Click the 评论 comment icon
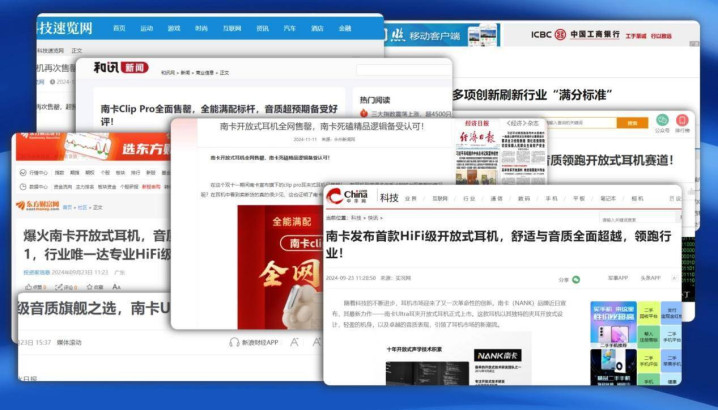 59,287
